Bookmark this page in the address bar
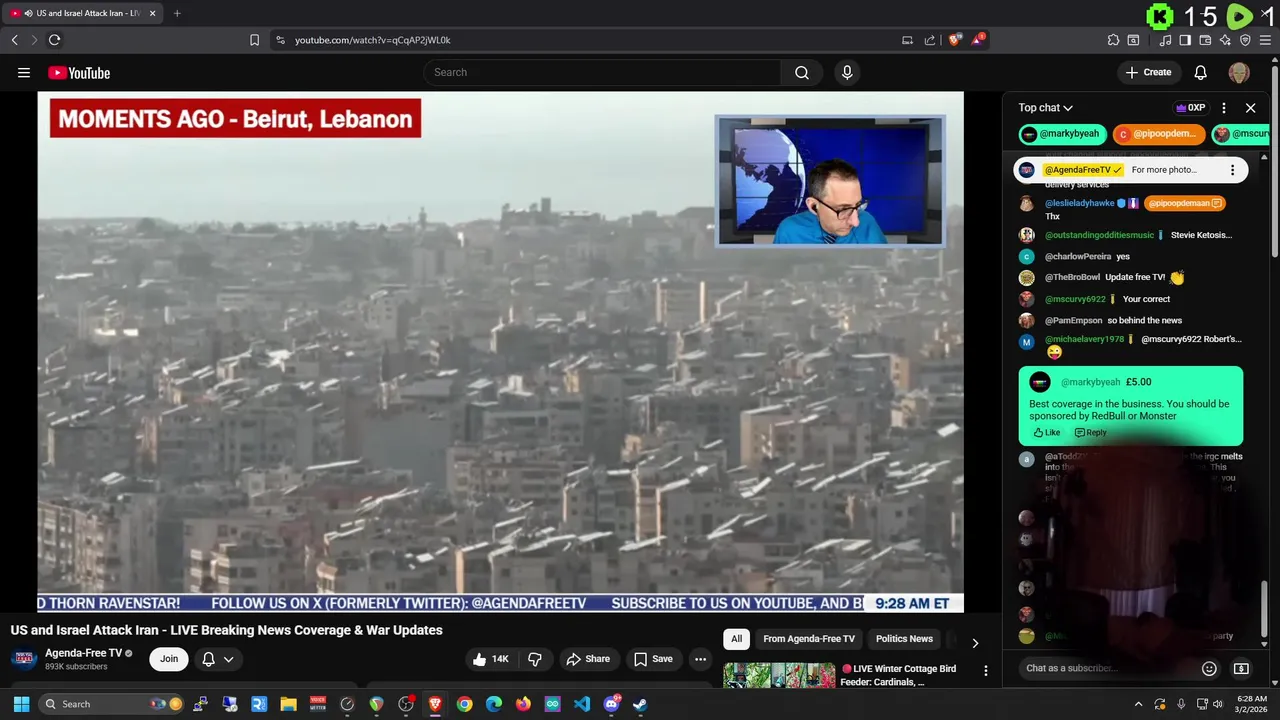The width and height of the screenshot is (1280, 720). 254,40
